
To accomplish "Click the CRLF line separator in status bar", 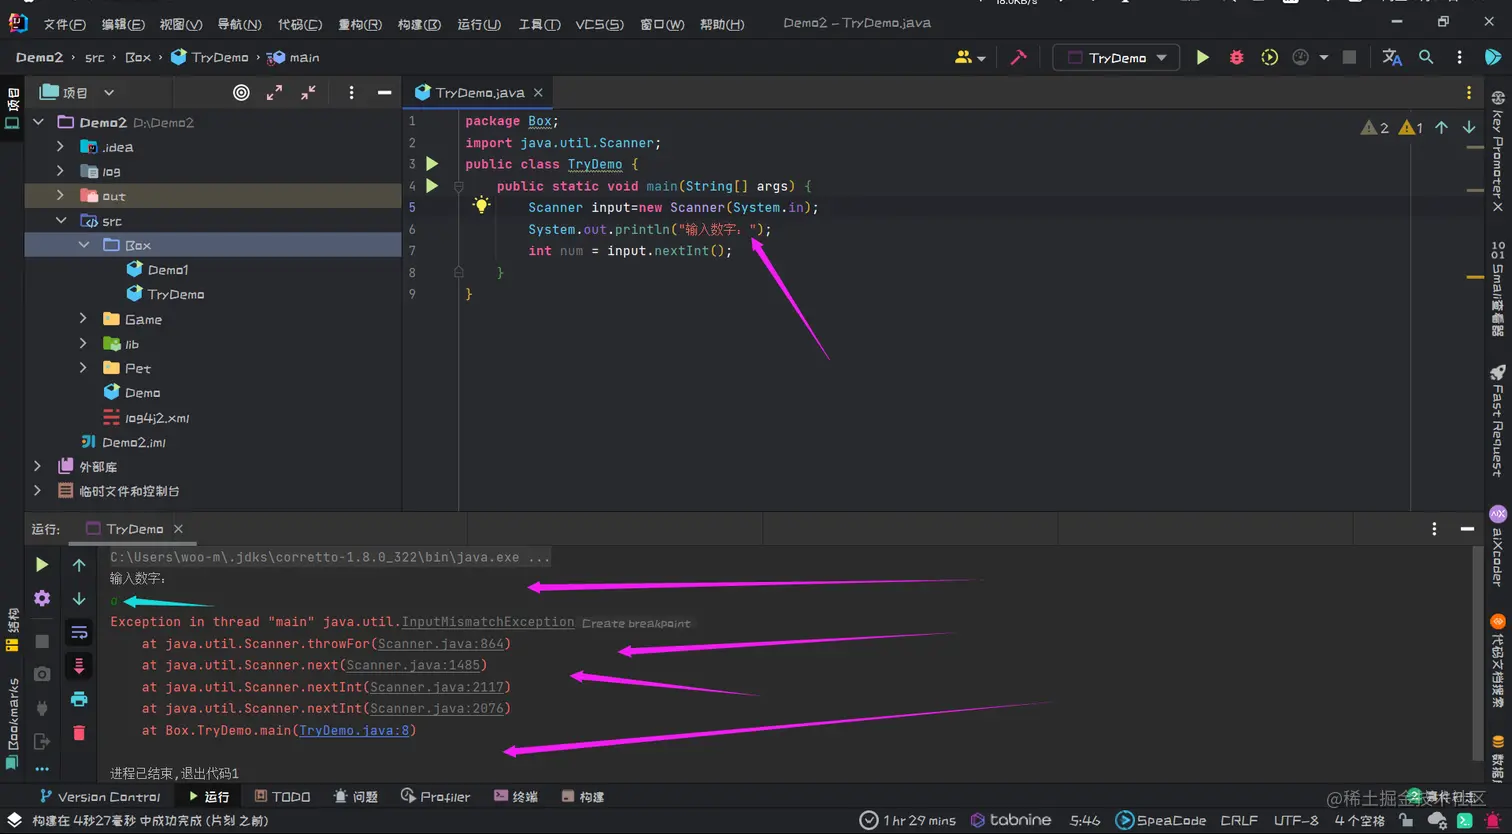I will pyautogui.click(x=1239, y=820).
